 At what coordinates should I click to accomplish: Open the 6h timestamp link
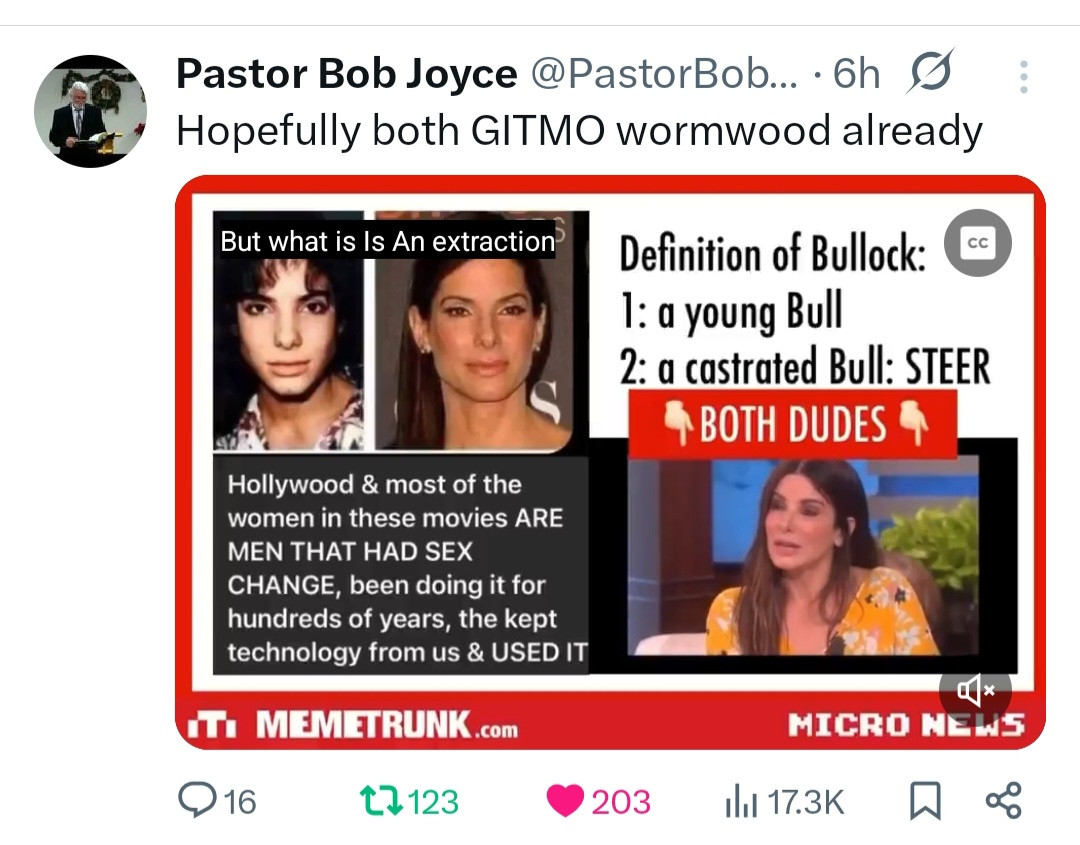pyautogui.click(x=856, y=74)
